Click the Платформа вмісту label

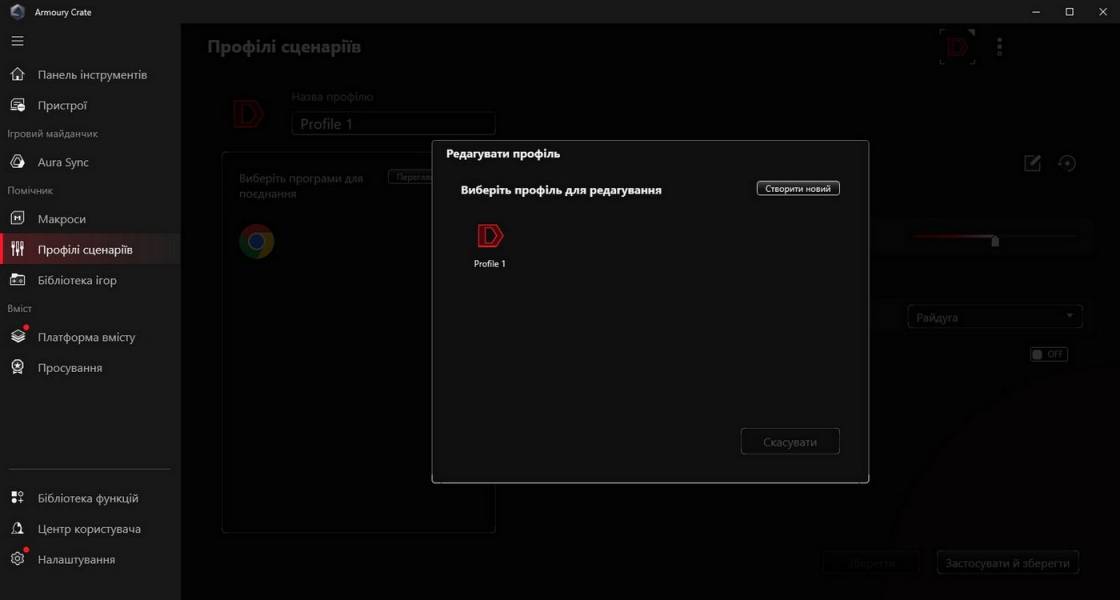(x=86, y=337)
